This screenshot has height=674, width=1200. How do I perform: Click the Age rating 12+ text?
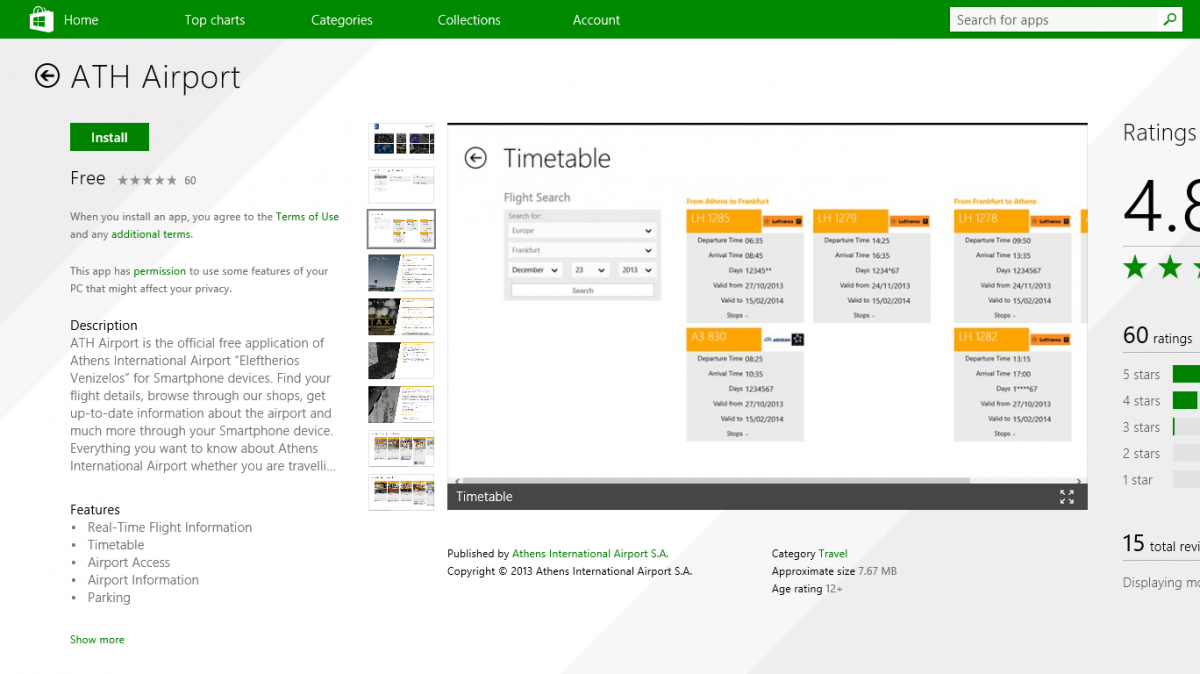(x=807, y=589)
